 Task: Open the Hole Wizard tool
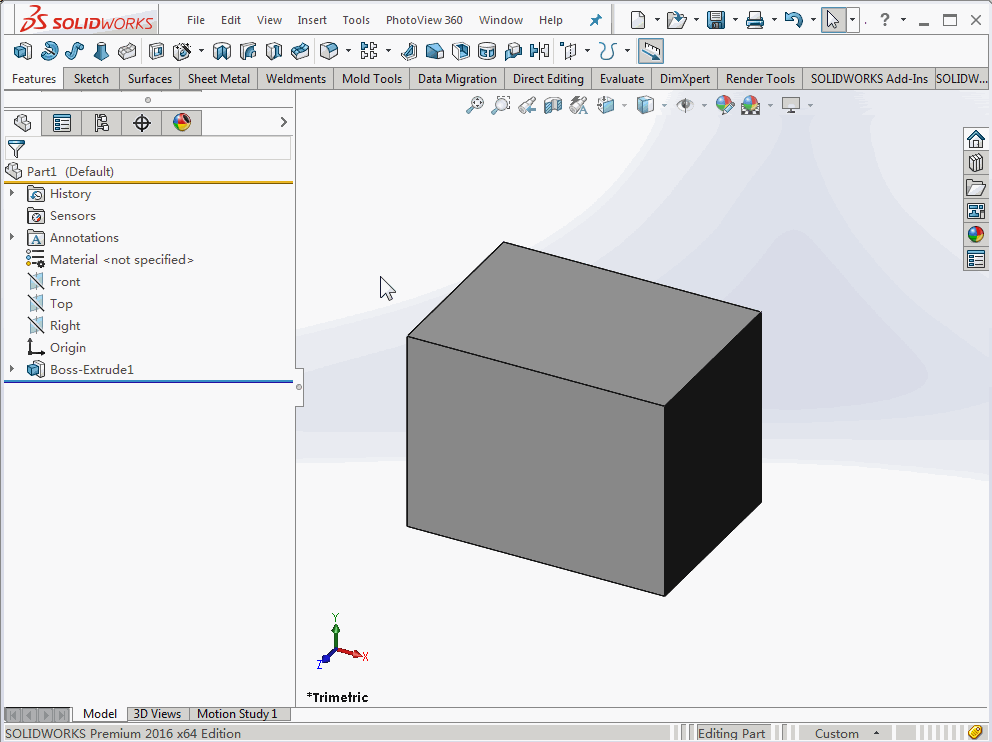pyautogui.click(x=182, y=51)
